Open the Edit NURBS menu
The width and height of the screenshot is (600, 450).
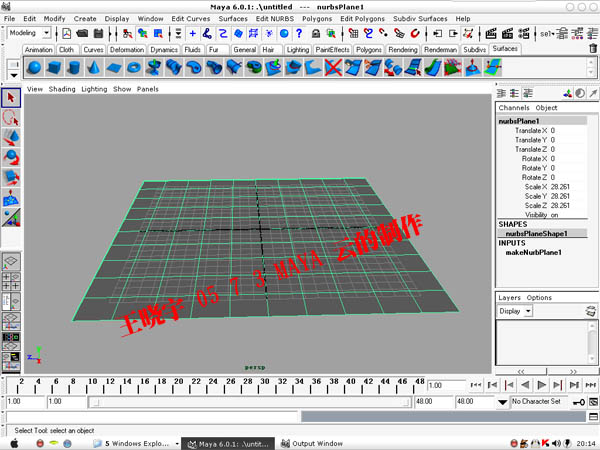275,19
